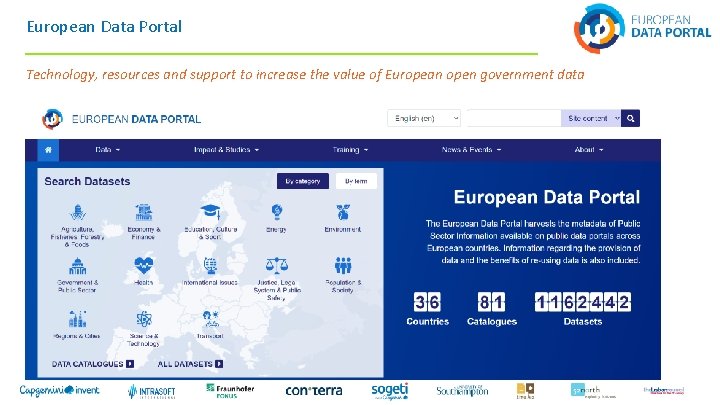The width and height of the screenshot is (720, 405).
Task: Click the Intrasoft partner logo
Action: tap(152, 392)
